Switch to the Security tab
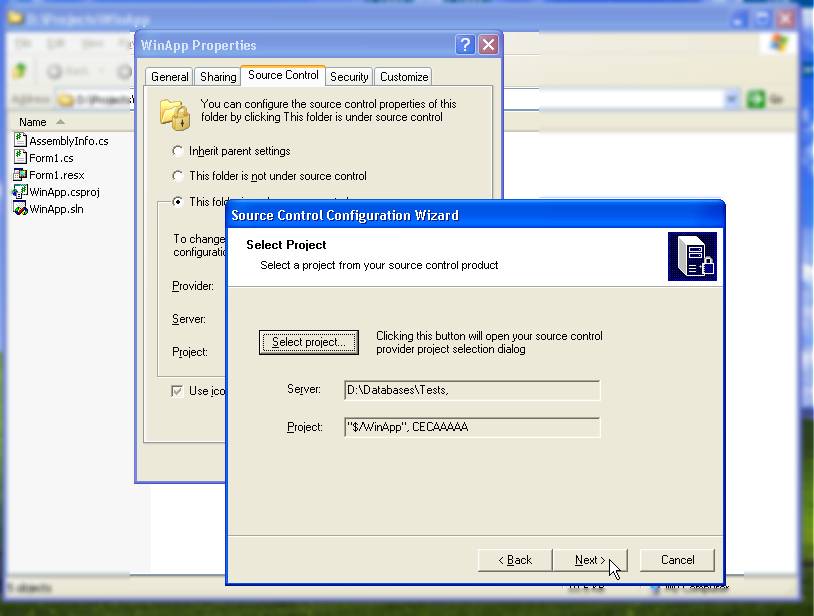 pyautogui.click(x=349, y=77)
